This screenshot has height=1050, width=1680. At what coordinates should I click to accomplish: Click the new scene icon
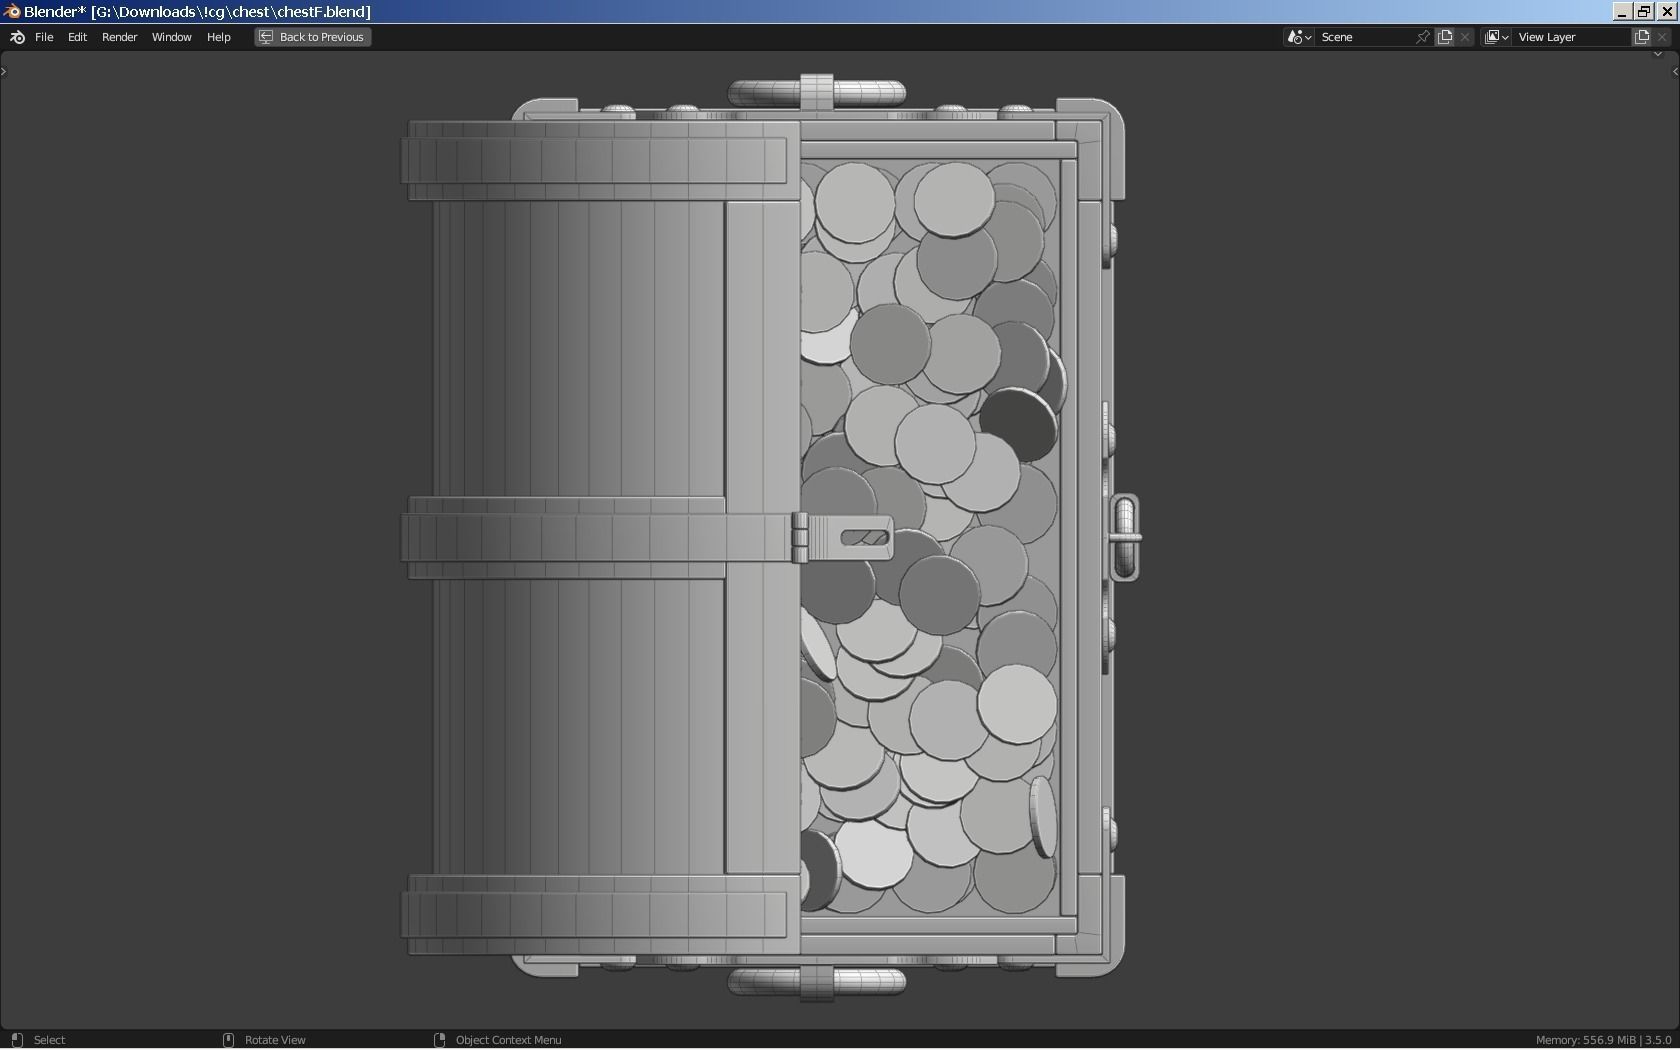pos(1445,37)
